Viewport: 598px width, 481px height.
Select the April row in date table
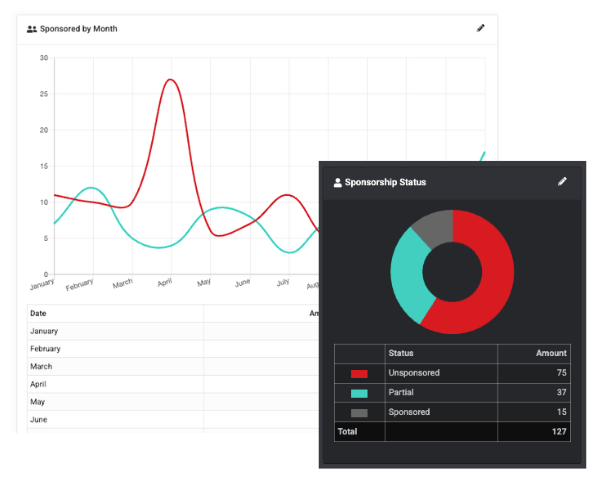tap(173, 384)
